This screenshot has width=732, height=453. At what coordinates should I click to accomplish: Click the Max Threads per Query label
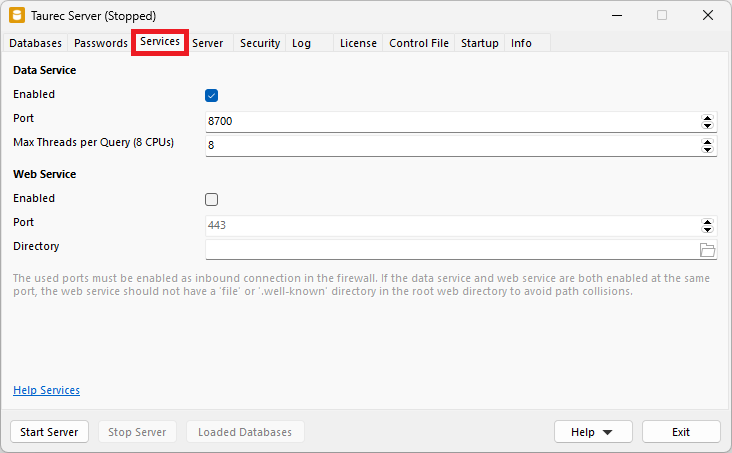[x=93, y=142]
